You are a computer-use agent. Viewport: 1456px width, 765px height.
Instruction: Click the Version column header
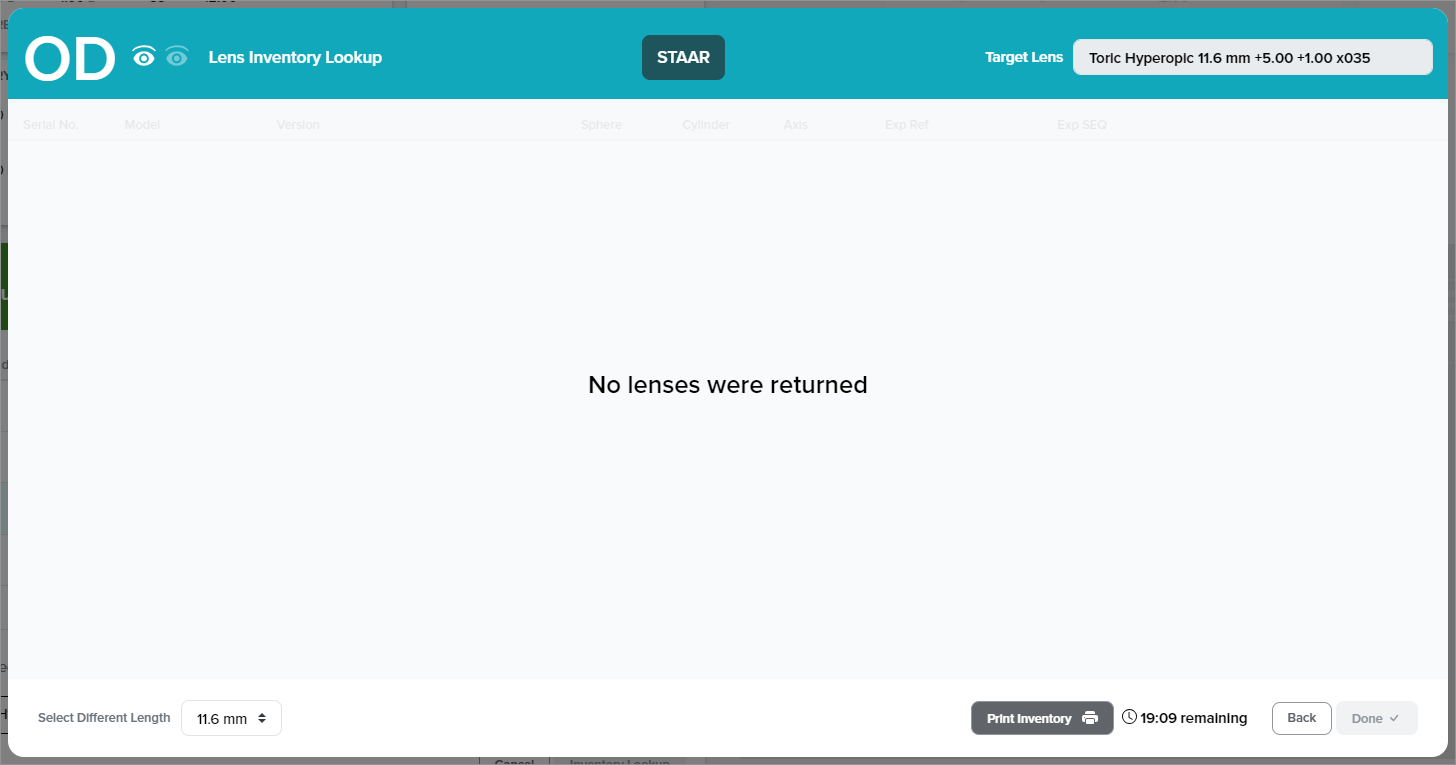(298, 125)
